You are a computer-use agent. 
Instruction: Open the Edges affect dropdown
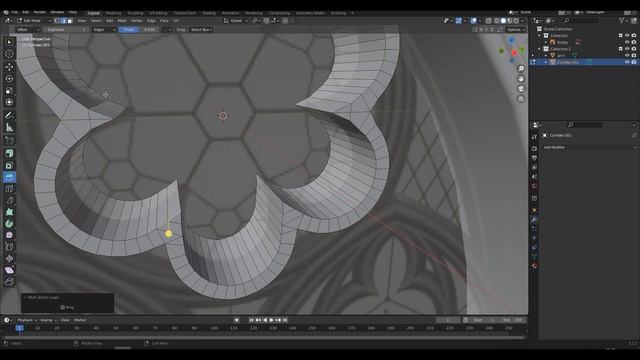(x=104, y=30)
